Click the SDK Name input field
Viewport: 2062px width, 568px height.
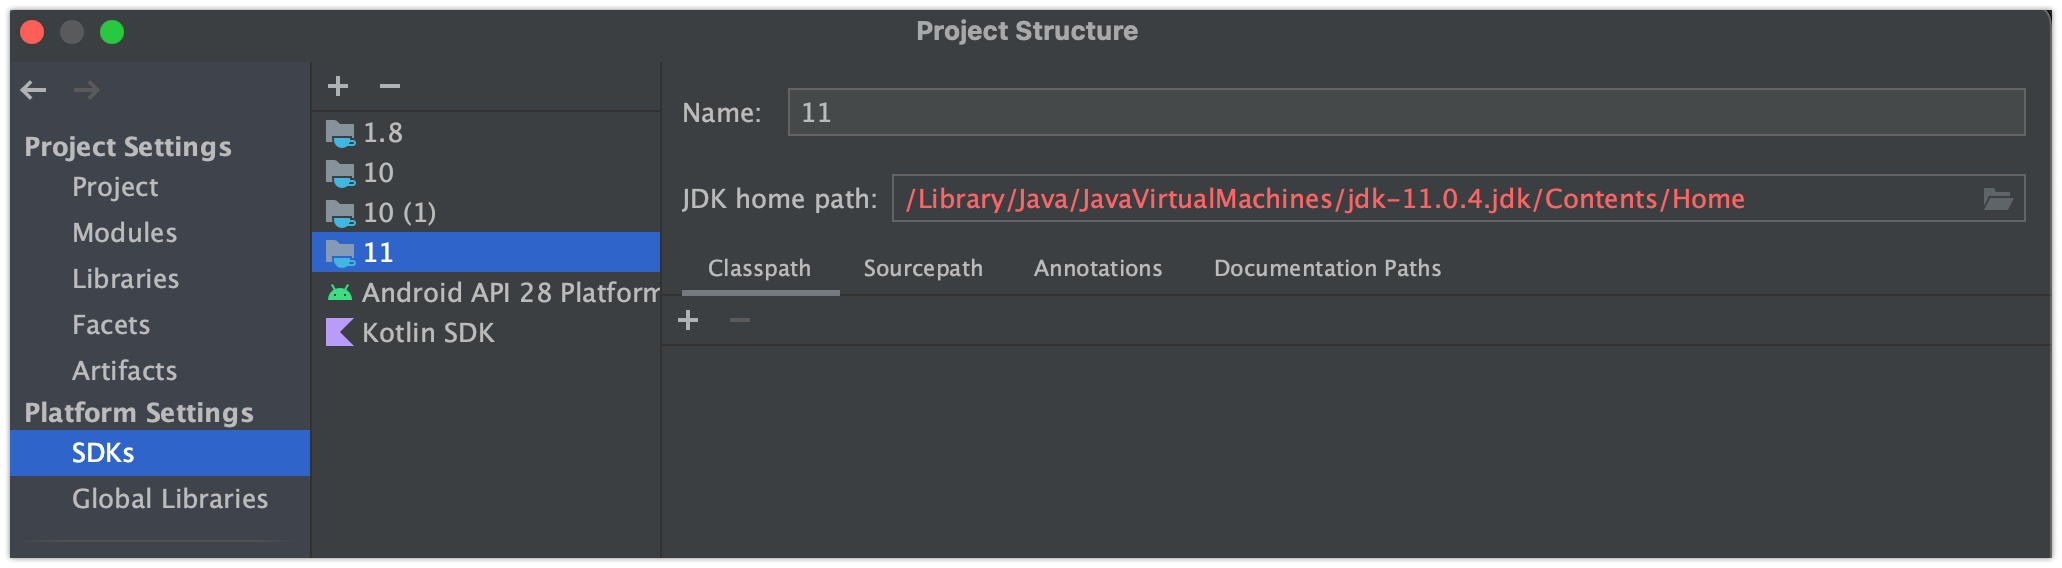pyautogui.click(x=1405, y=112)
